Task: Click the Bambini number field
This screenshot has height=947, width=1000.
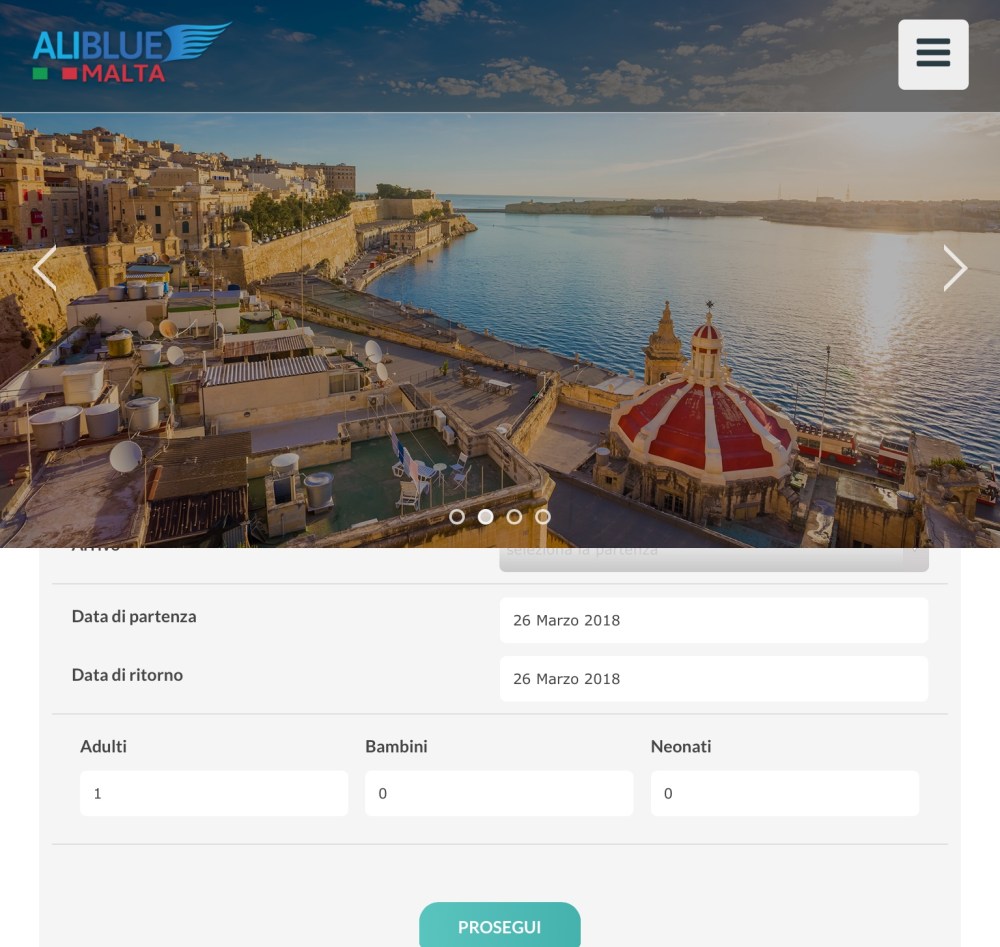Action: (499, 793)
